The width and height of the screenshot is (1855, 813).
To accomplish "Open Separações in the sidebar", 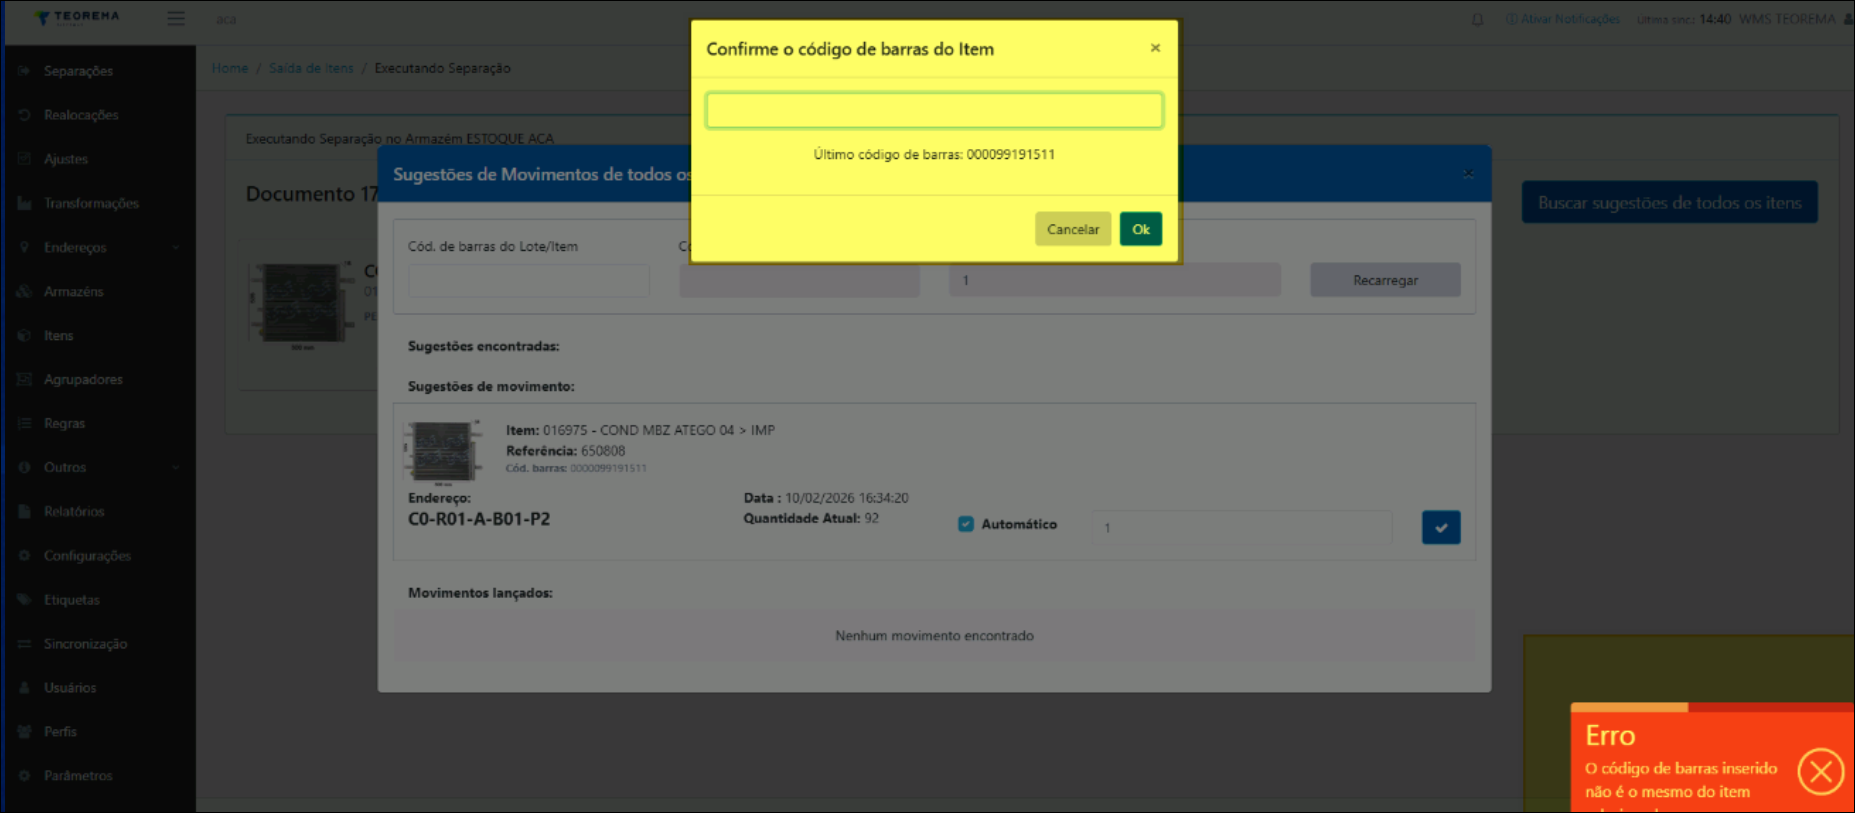I will pyautogui.click(x=78, y=71).
